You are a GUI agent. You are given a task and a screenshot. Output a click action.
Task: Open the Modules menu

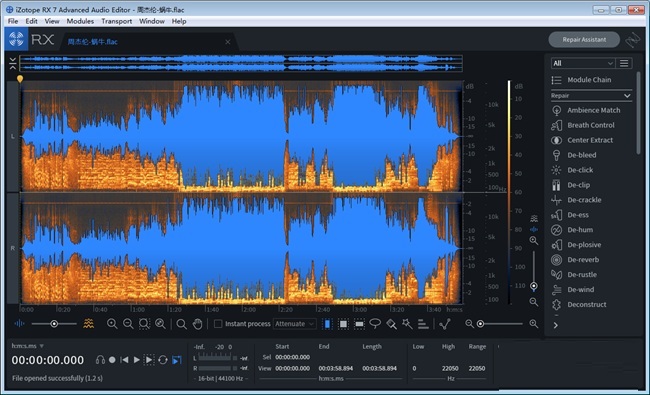click(x=80, y=21)
